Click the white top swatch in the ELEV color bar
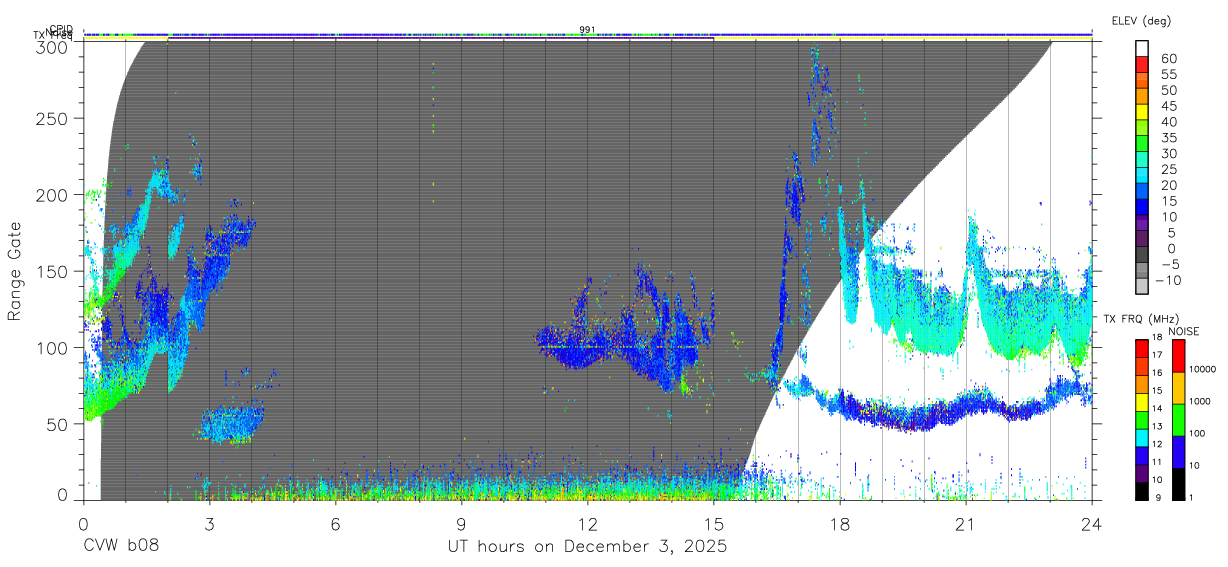Screen dimensions: 1228x567 (1142, 49)
